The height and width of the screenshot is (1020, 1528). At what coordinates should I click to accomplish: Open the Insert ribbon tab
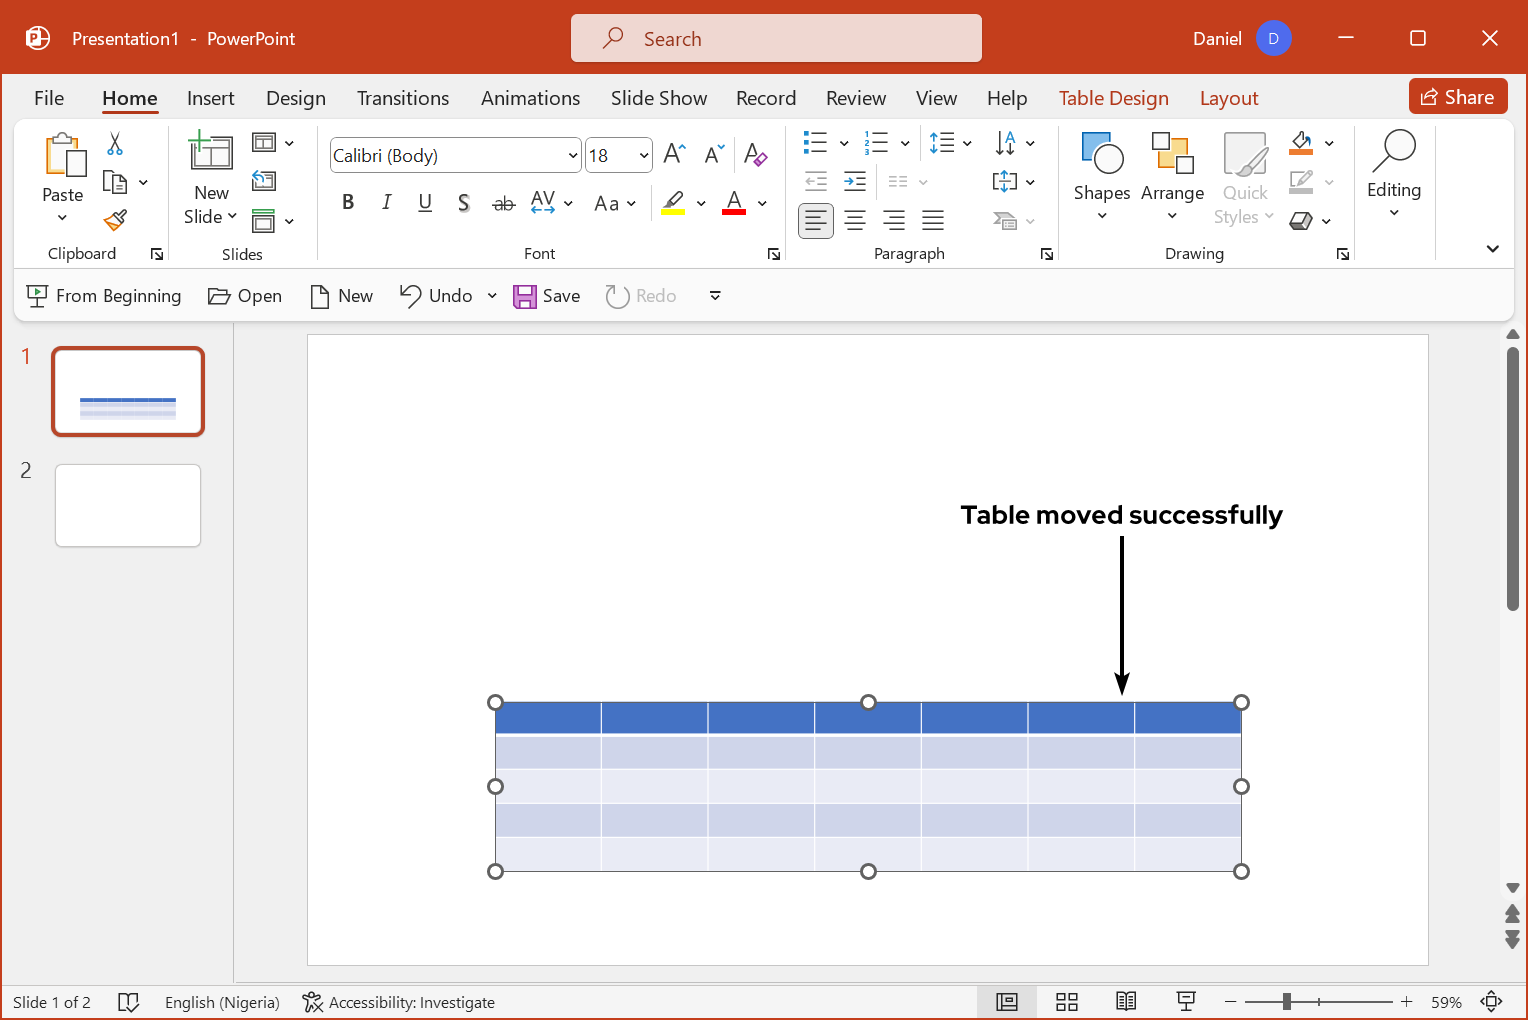point(210,98)
